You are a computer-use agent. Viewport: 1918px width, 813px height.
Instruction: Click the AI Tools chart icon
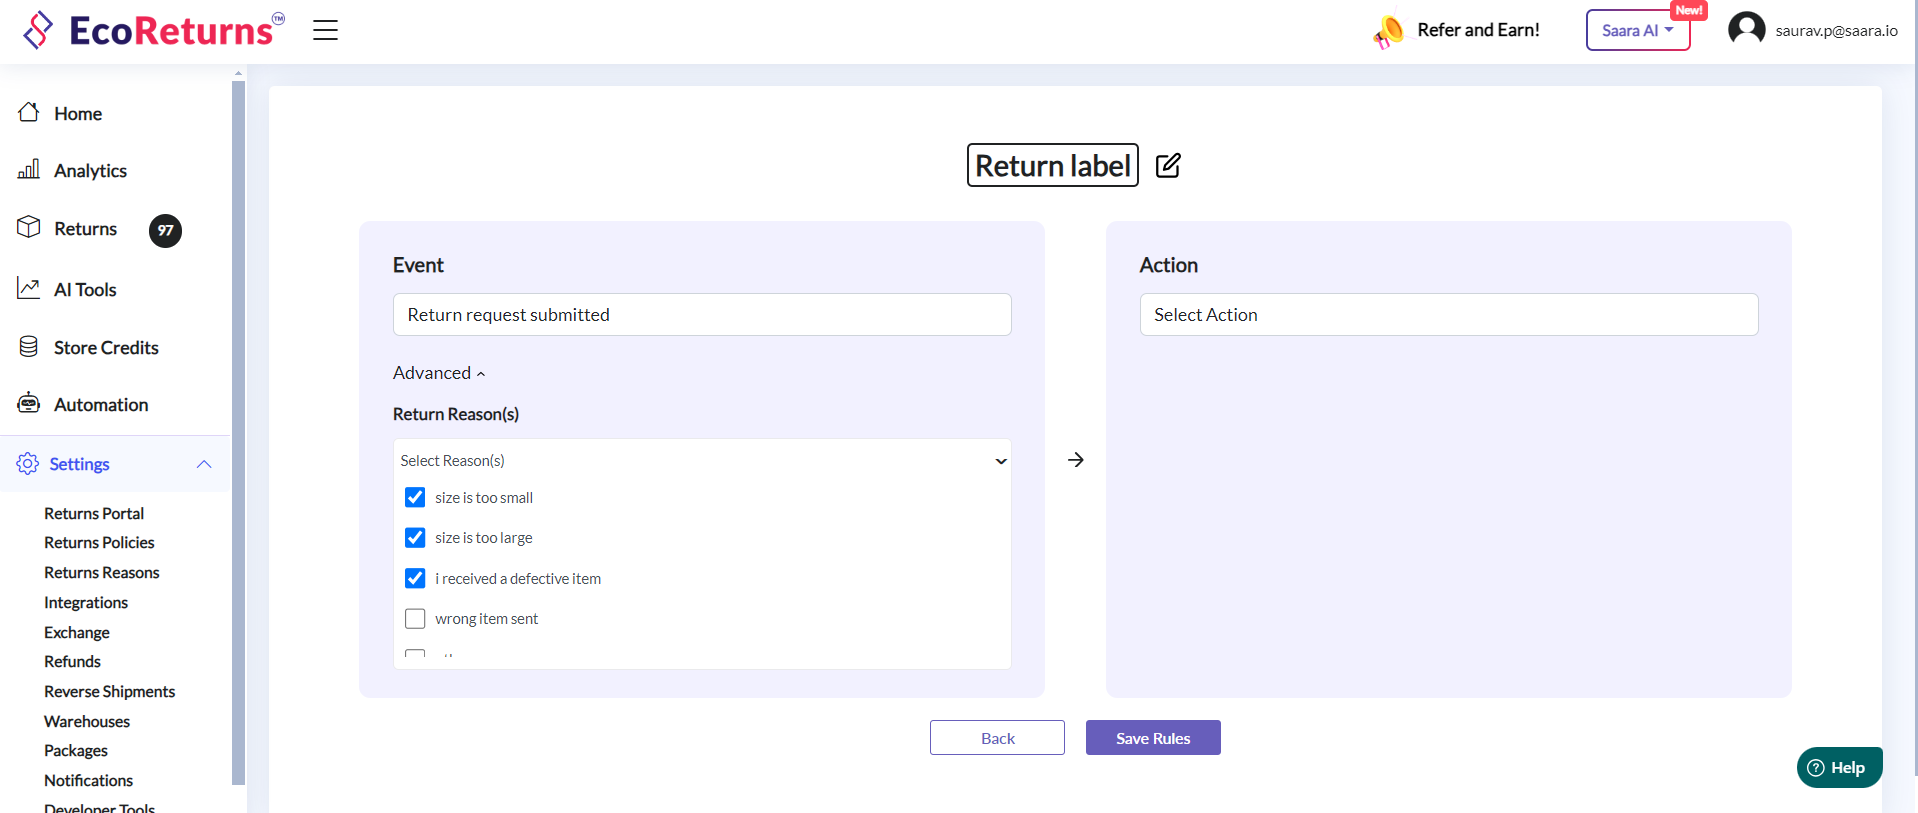click(29, 289)
